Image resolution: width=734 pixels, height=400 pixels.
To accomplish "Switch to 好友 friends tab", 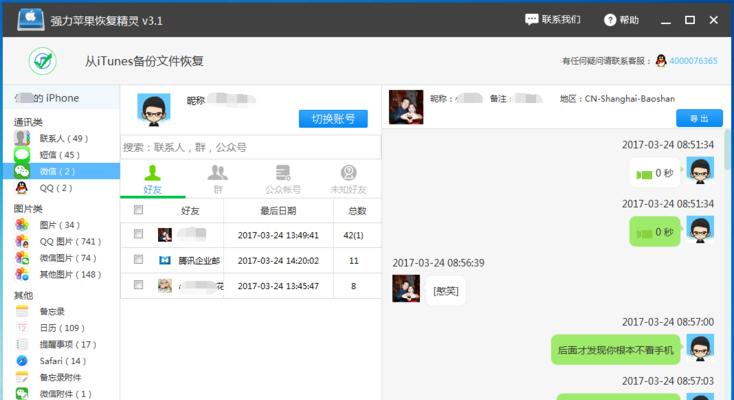I will pos(153,179).
